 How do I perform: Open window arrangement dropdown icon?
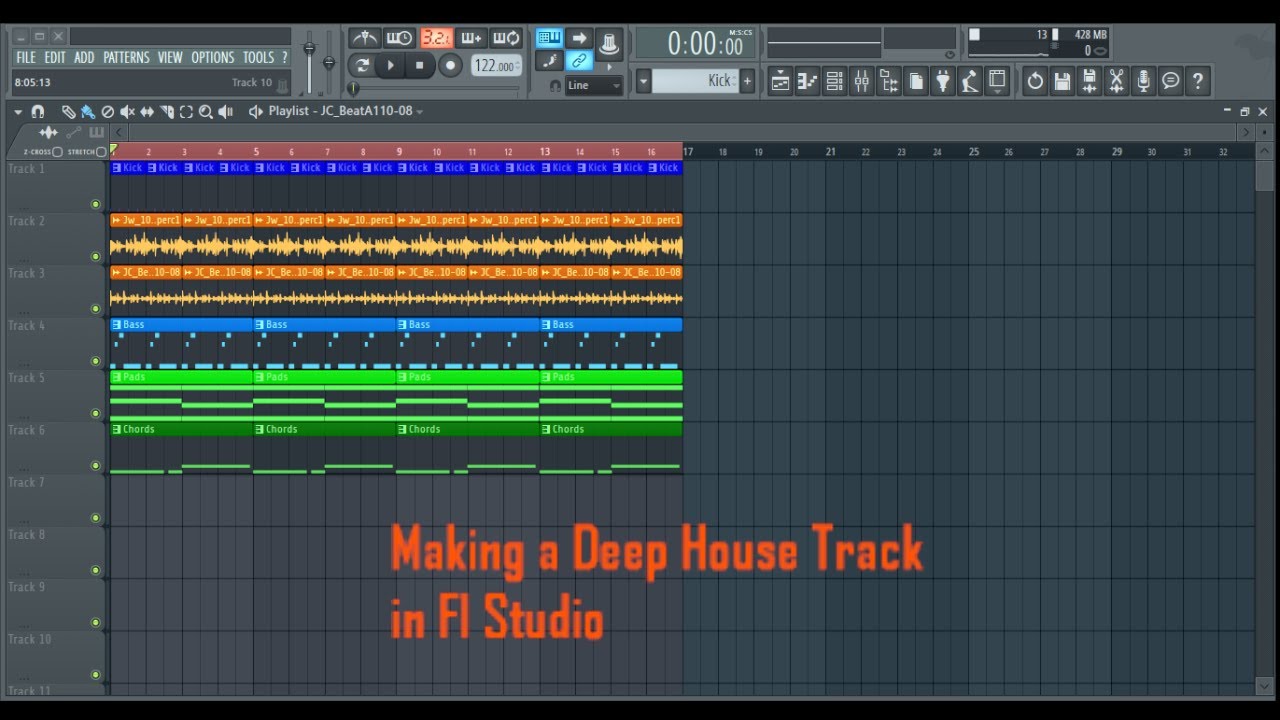pyautogui.click(x=997, y=81)
